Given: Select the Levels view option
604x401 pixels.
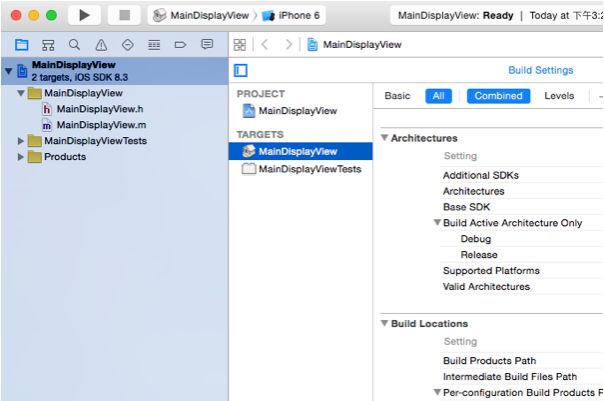Looking at the screenshot, I should click(559, 96).
